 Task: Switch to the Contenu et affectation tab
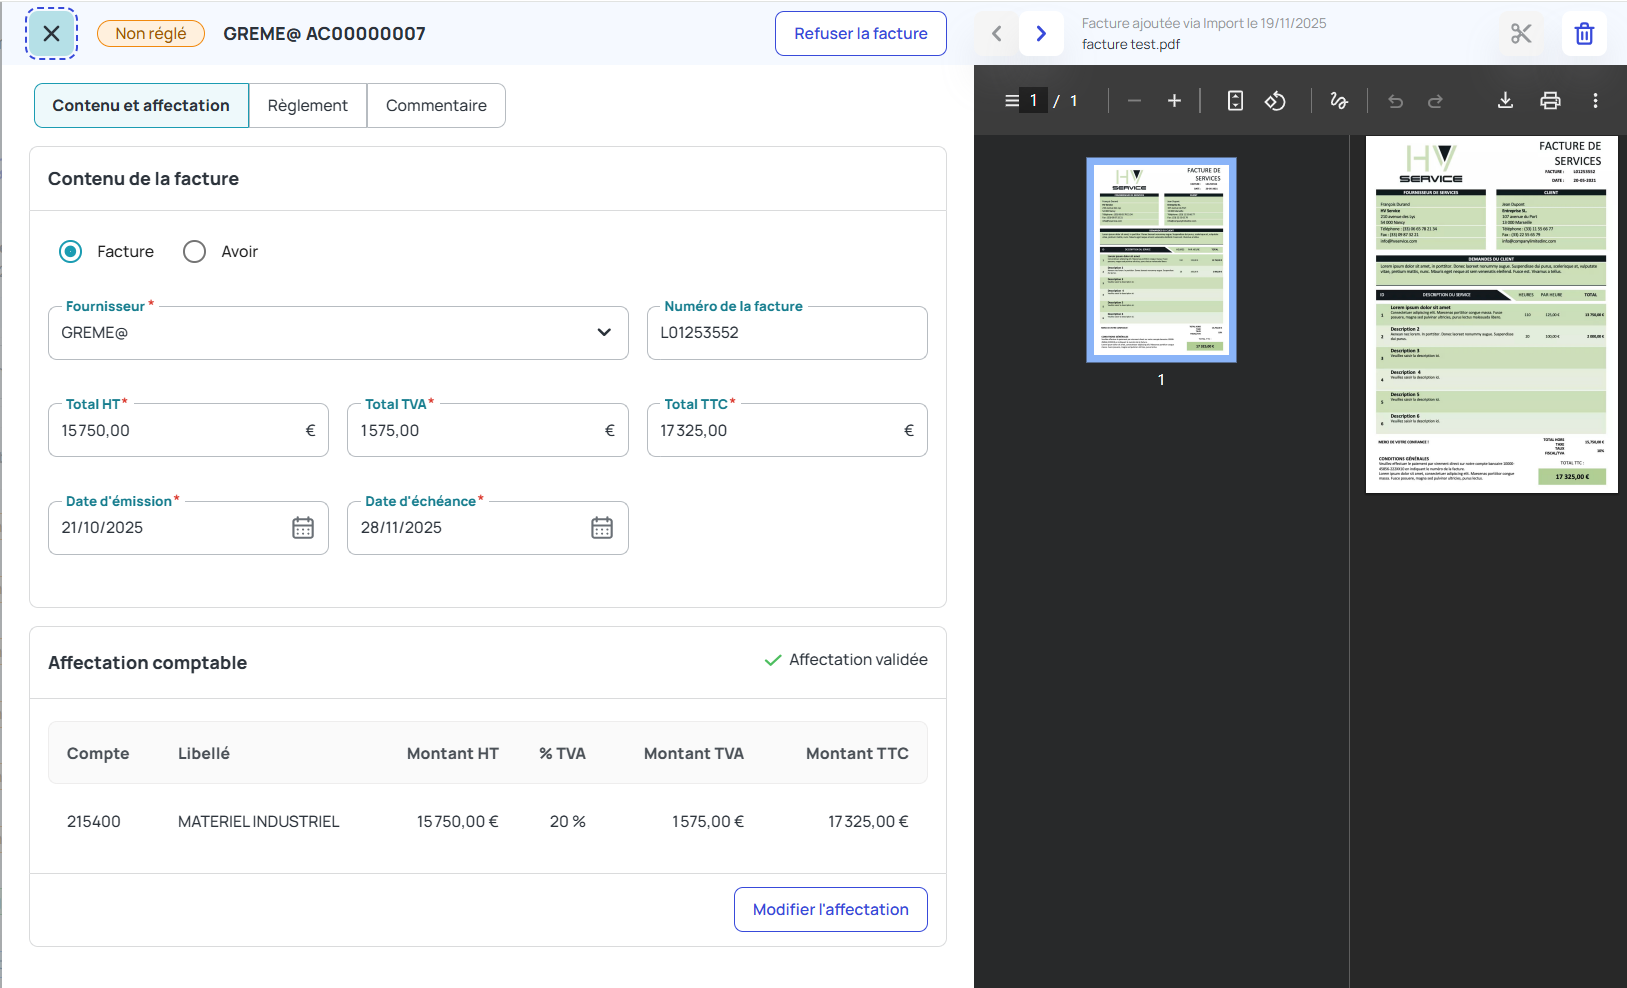(141, 105)
